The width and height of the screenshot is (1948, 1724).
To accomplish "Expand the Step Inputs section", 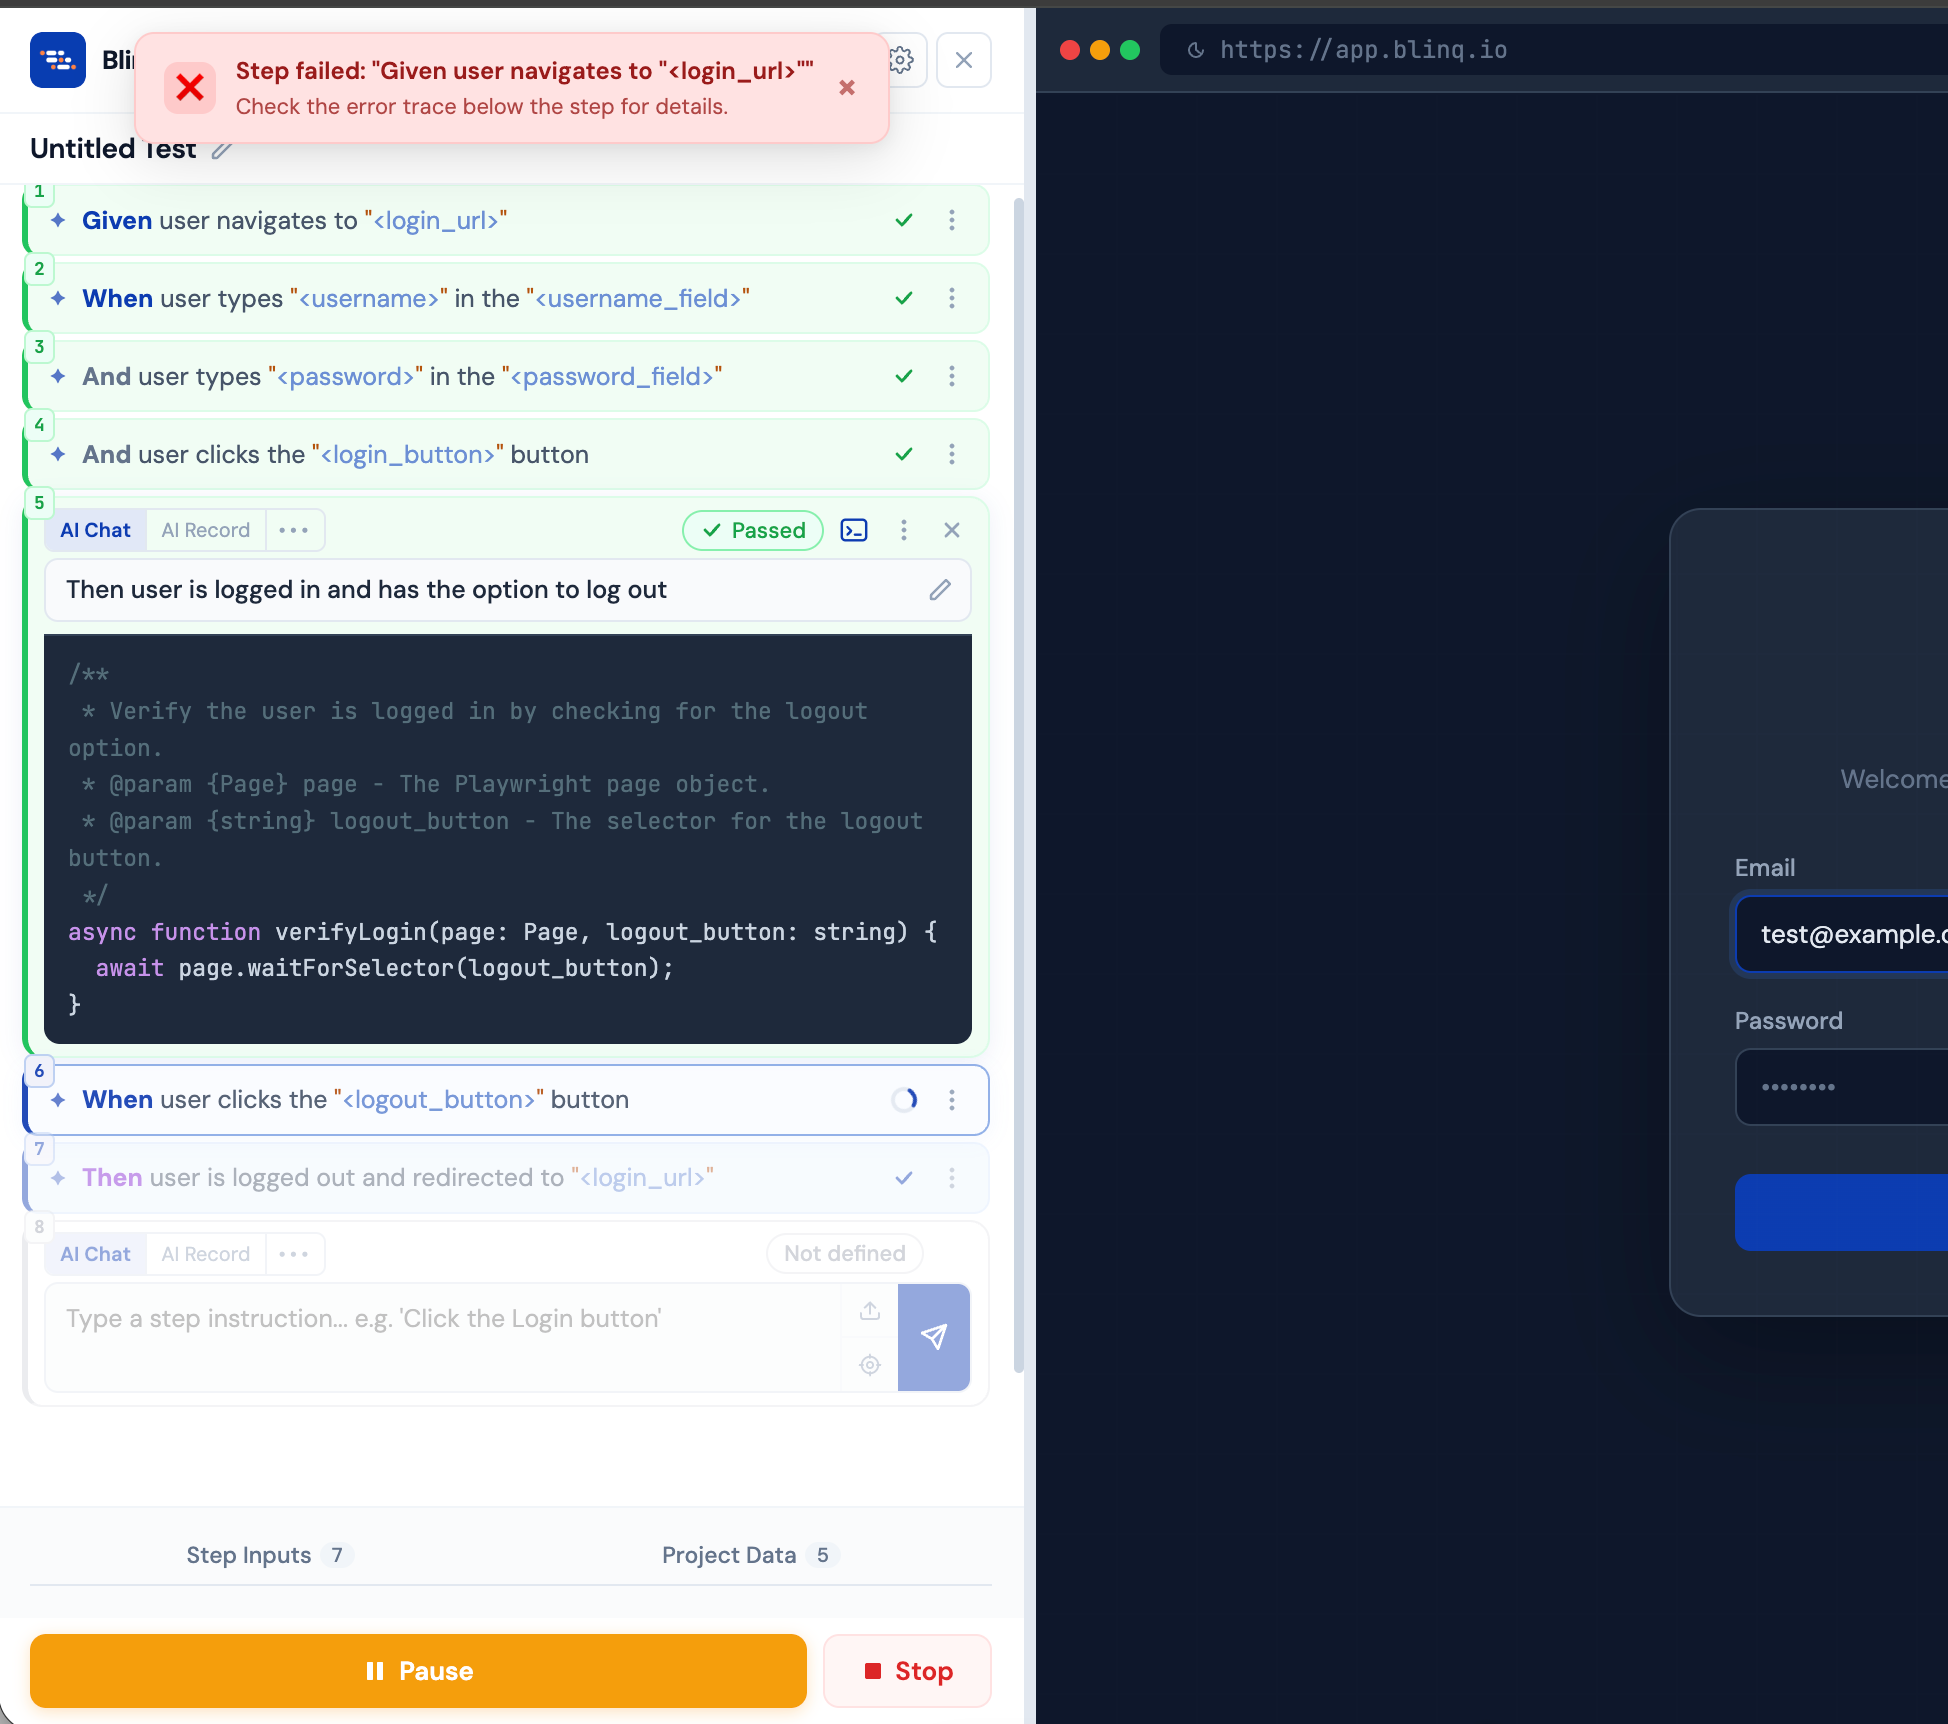I will point(267,1555).
